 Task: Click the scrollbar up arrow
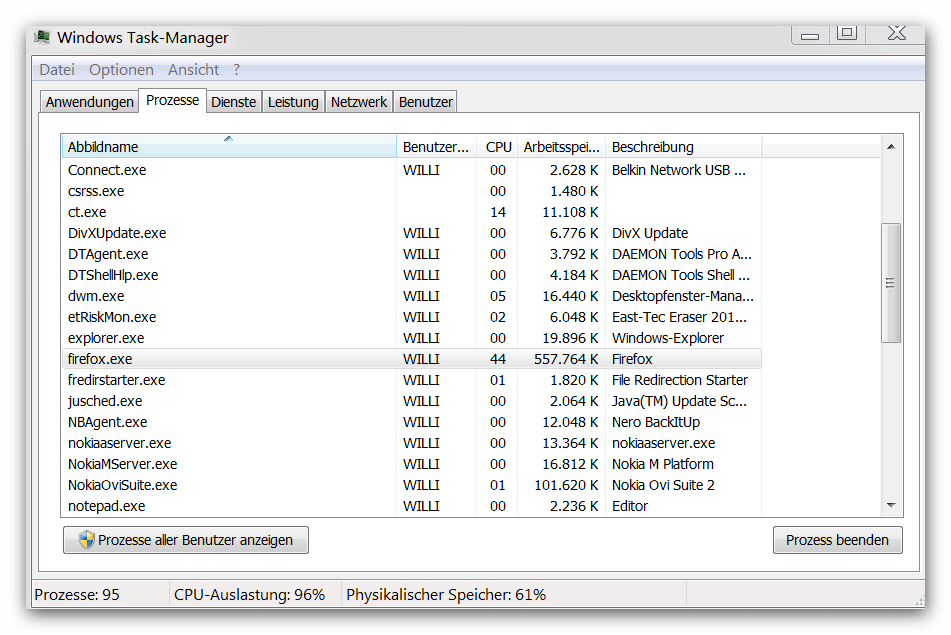[x=890, y=147]
